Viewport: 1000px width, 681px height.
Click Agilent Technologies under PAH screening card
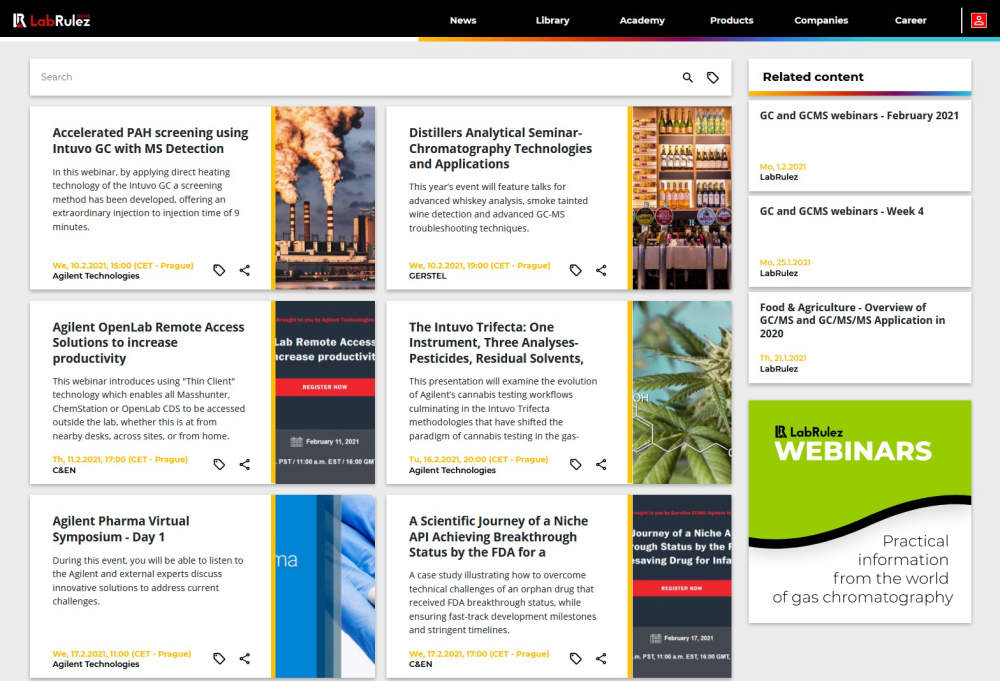pos(96,276)
